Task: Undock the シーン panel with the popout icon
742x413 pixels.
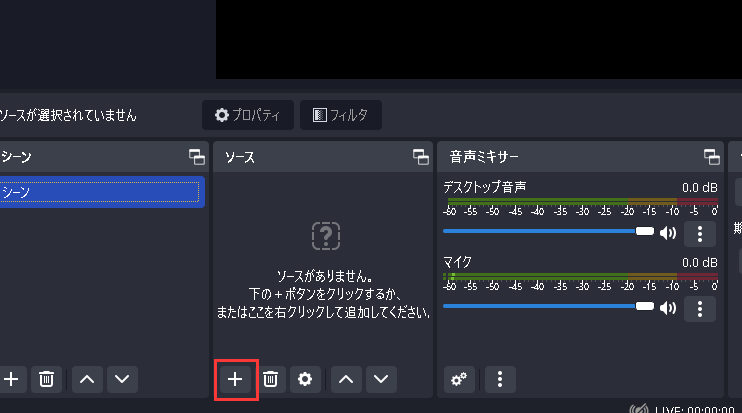Action: click(197, 157)
